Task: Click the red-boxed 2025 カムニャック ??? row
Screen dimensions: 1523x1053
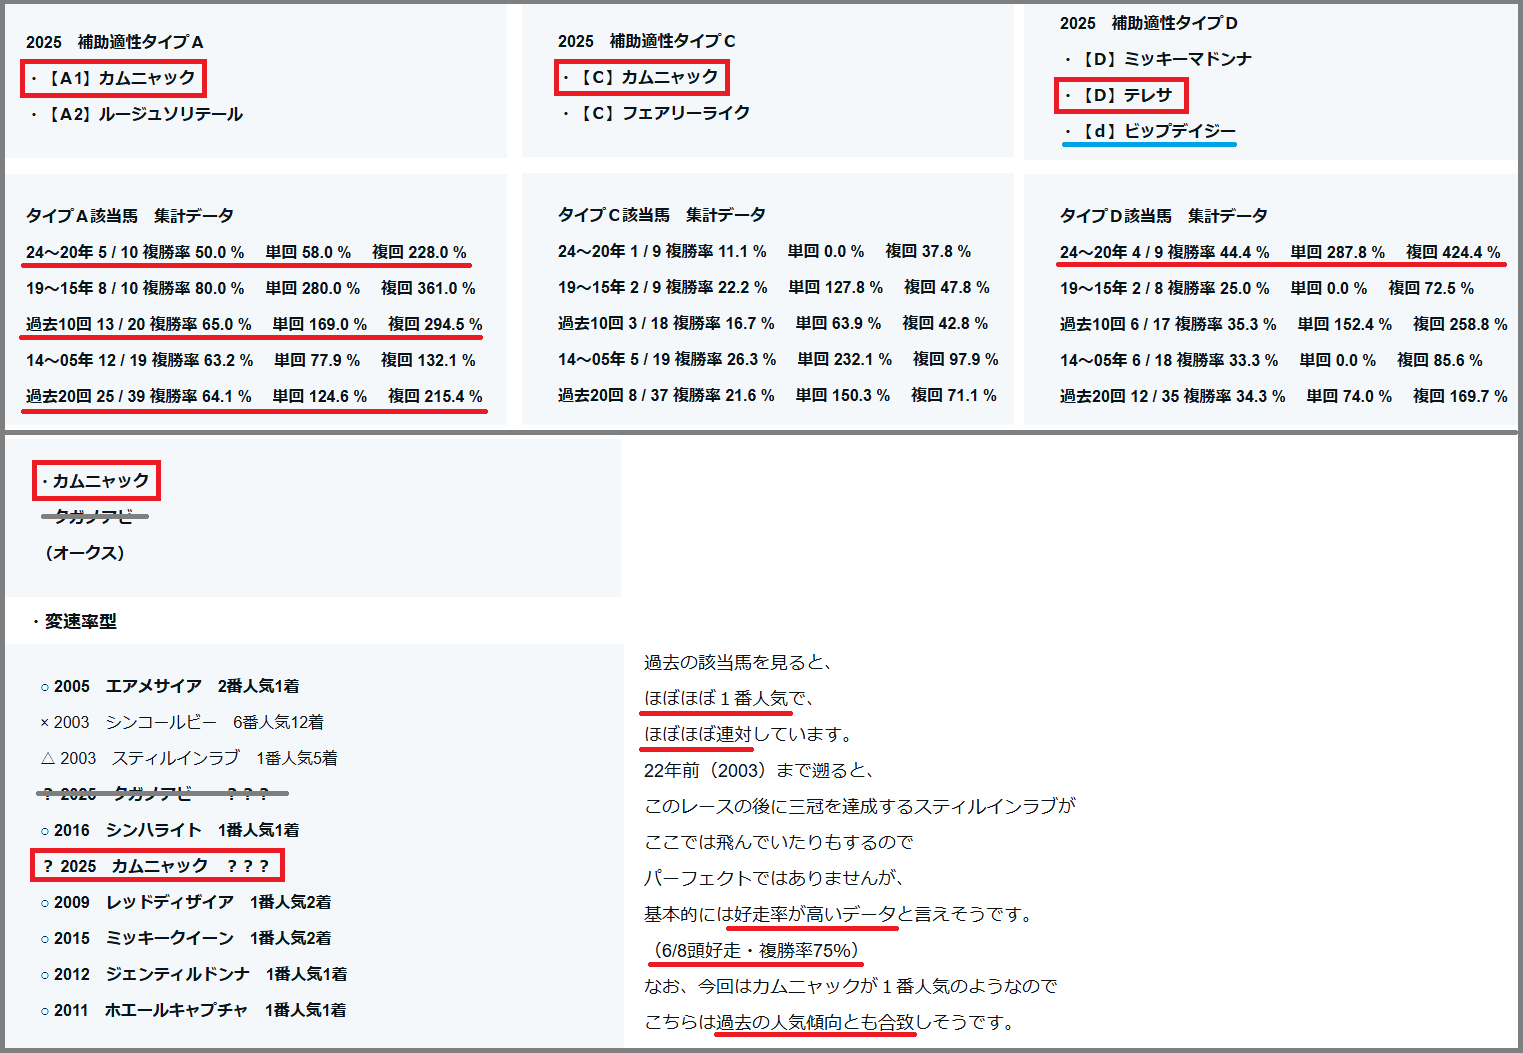Action: point(157,866)
